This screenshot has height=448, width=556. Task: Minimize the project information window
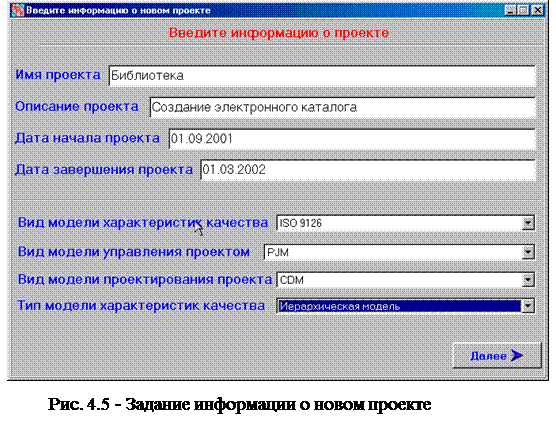pos(510,10)
